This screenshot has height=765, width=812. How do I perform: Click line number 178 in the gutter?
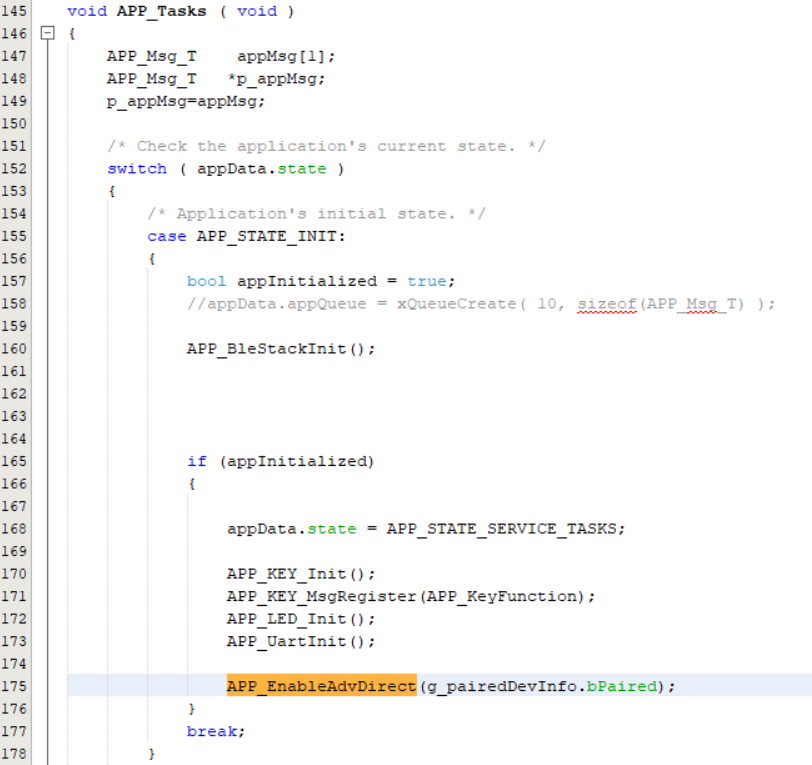pos(14,754)
